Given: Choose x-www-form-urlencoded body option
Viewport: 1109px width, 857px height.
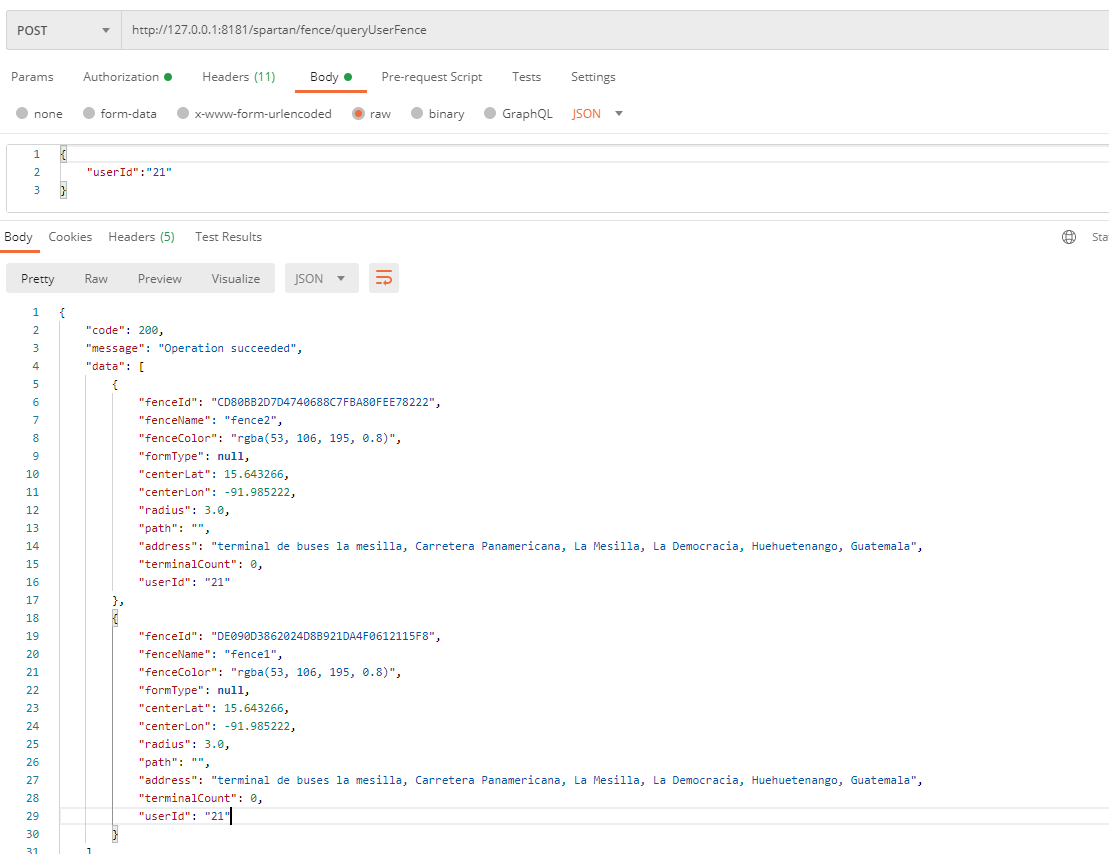Looking at the screenshot, I should 183,114.
